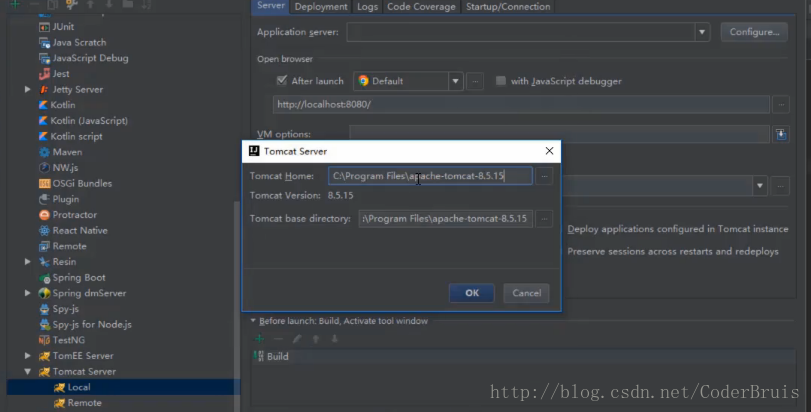The image size is (811, 412).
Task: Click the green plus under Before launch
Action: coord(260,339)
